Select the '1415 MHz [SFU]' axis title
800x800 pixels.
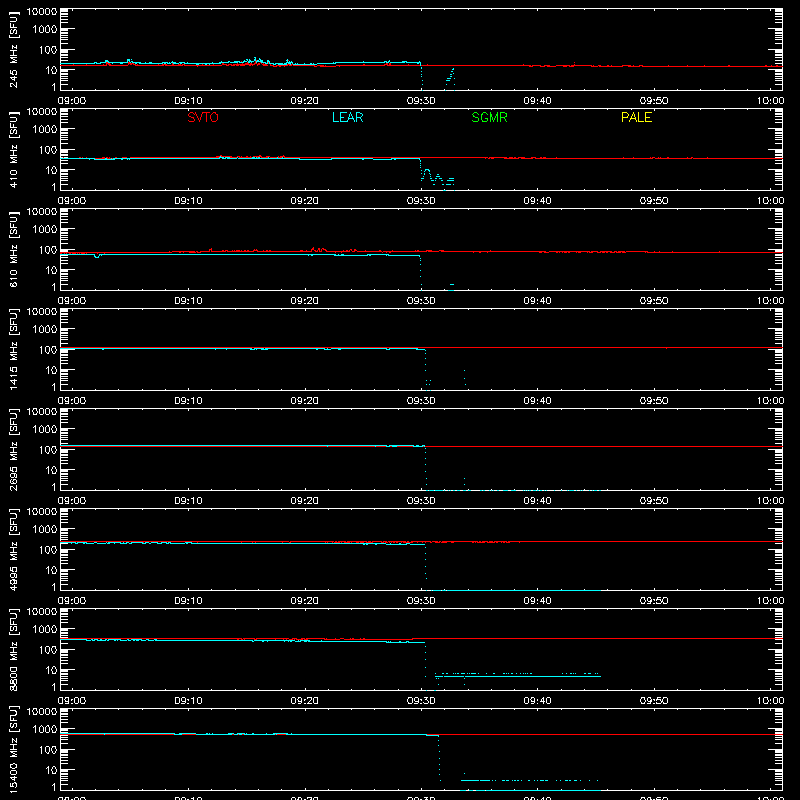pyautogui.click(x=14, y=349)
